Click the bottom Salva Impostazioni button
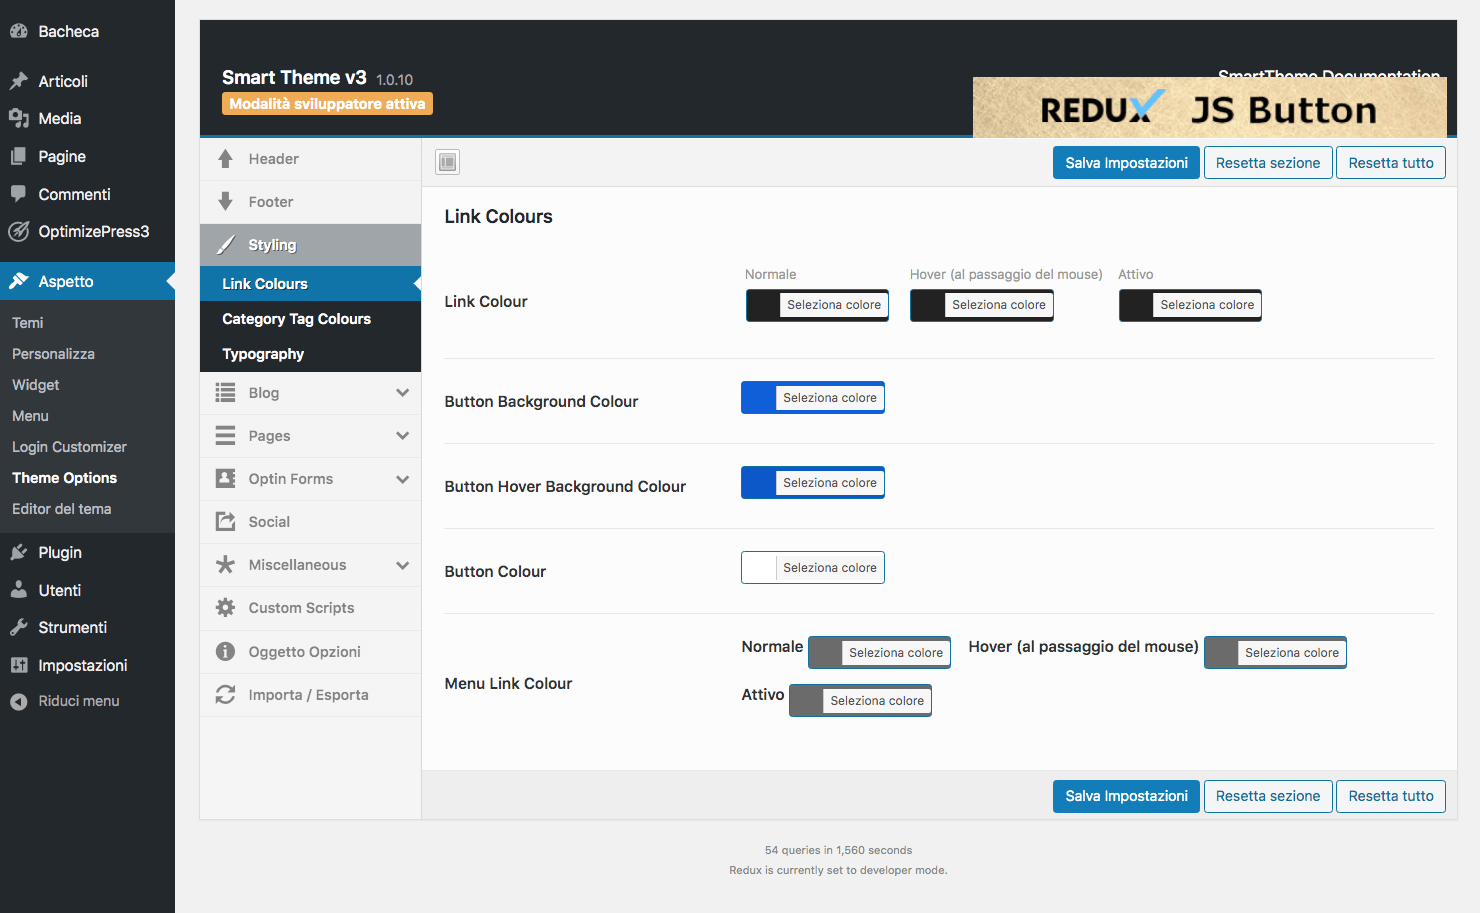 click(x=1126, y=796)
